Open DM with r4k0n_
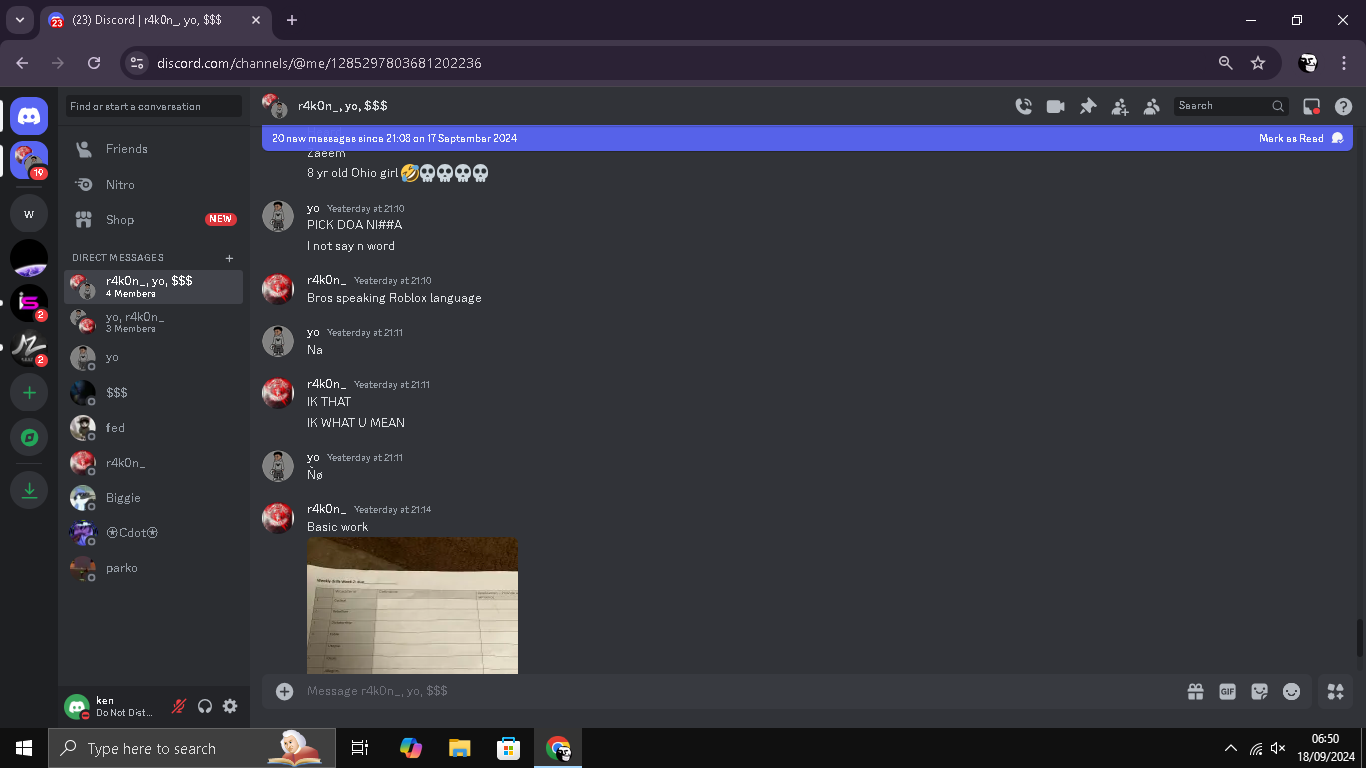This screenshot has width=1366, height=768. tap(153, 462)
